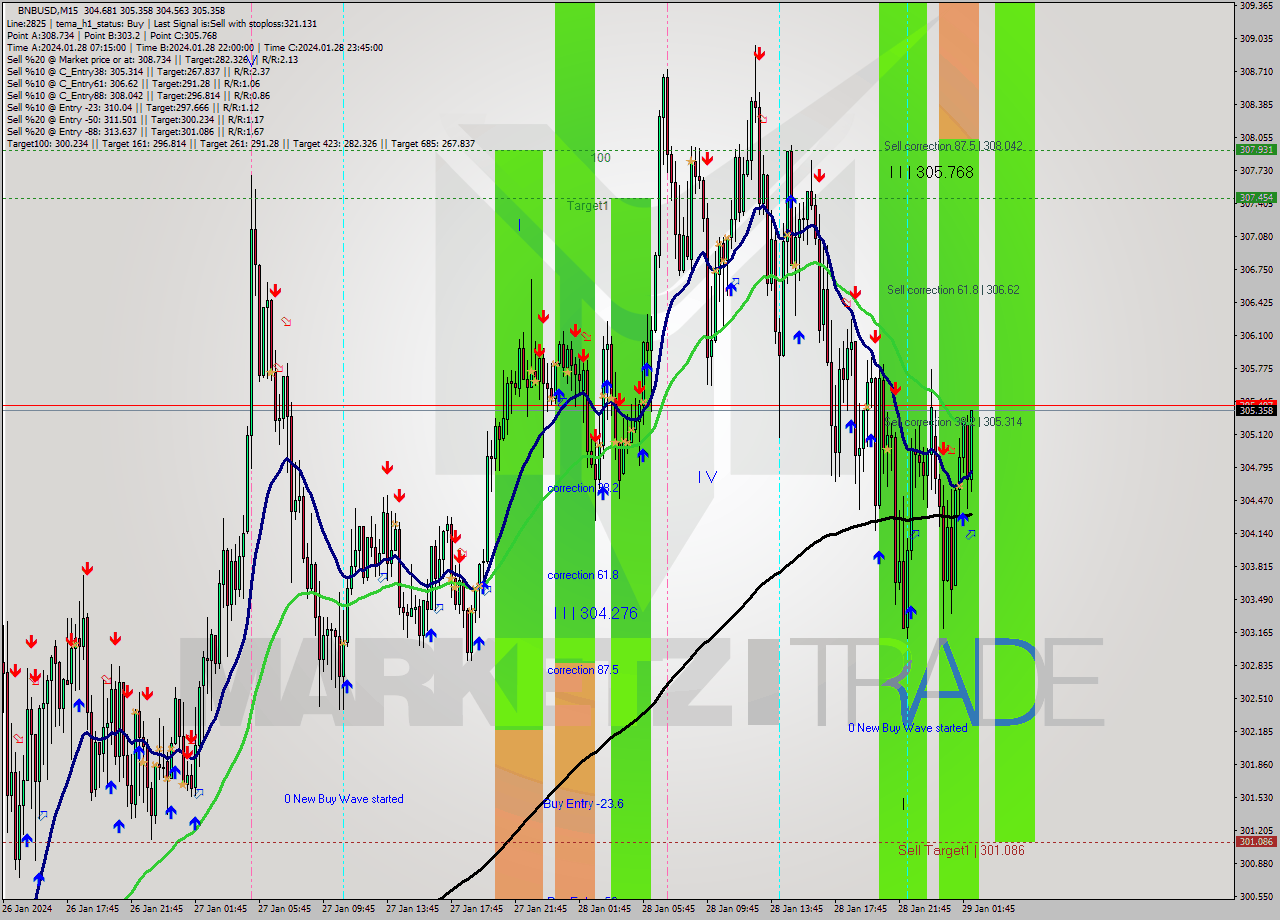Select the 'Target1' label on green zone

(588, 205)
